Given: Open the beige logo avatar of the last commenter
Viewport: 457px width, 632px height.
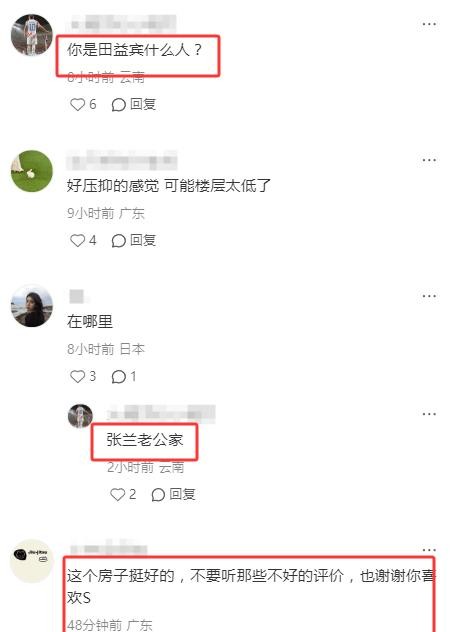Looking at the screenshot, I should point(32,561).
